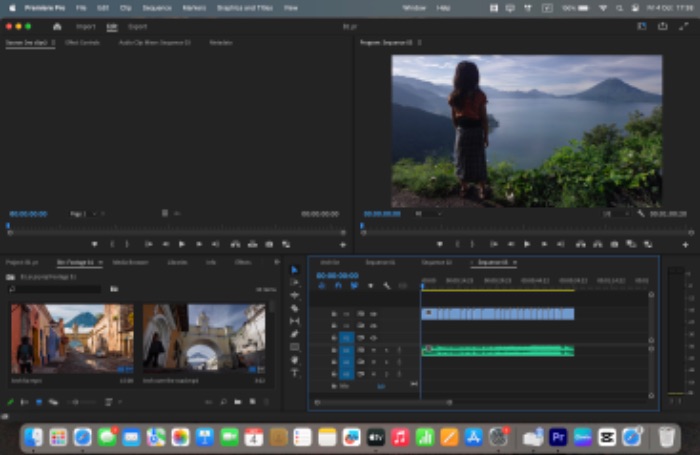The width and height of the screenshot is (700, 455).
Task: Toggle insert sequences as nests button
Action: click(322, 286)
